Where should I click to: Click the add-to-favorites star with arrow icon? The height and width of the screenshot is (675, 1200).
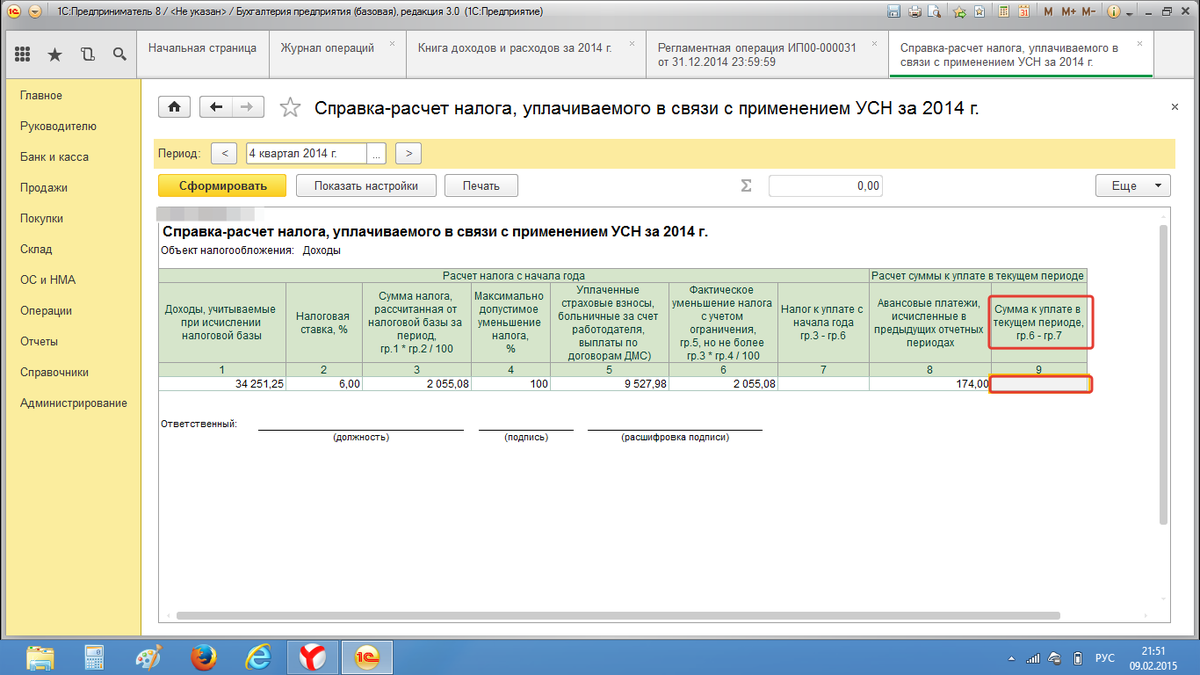(x=960, y=12)
